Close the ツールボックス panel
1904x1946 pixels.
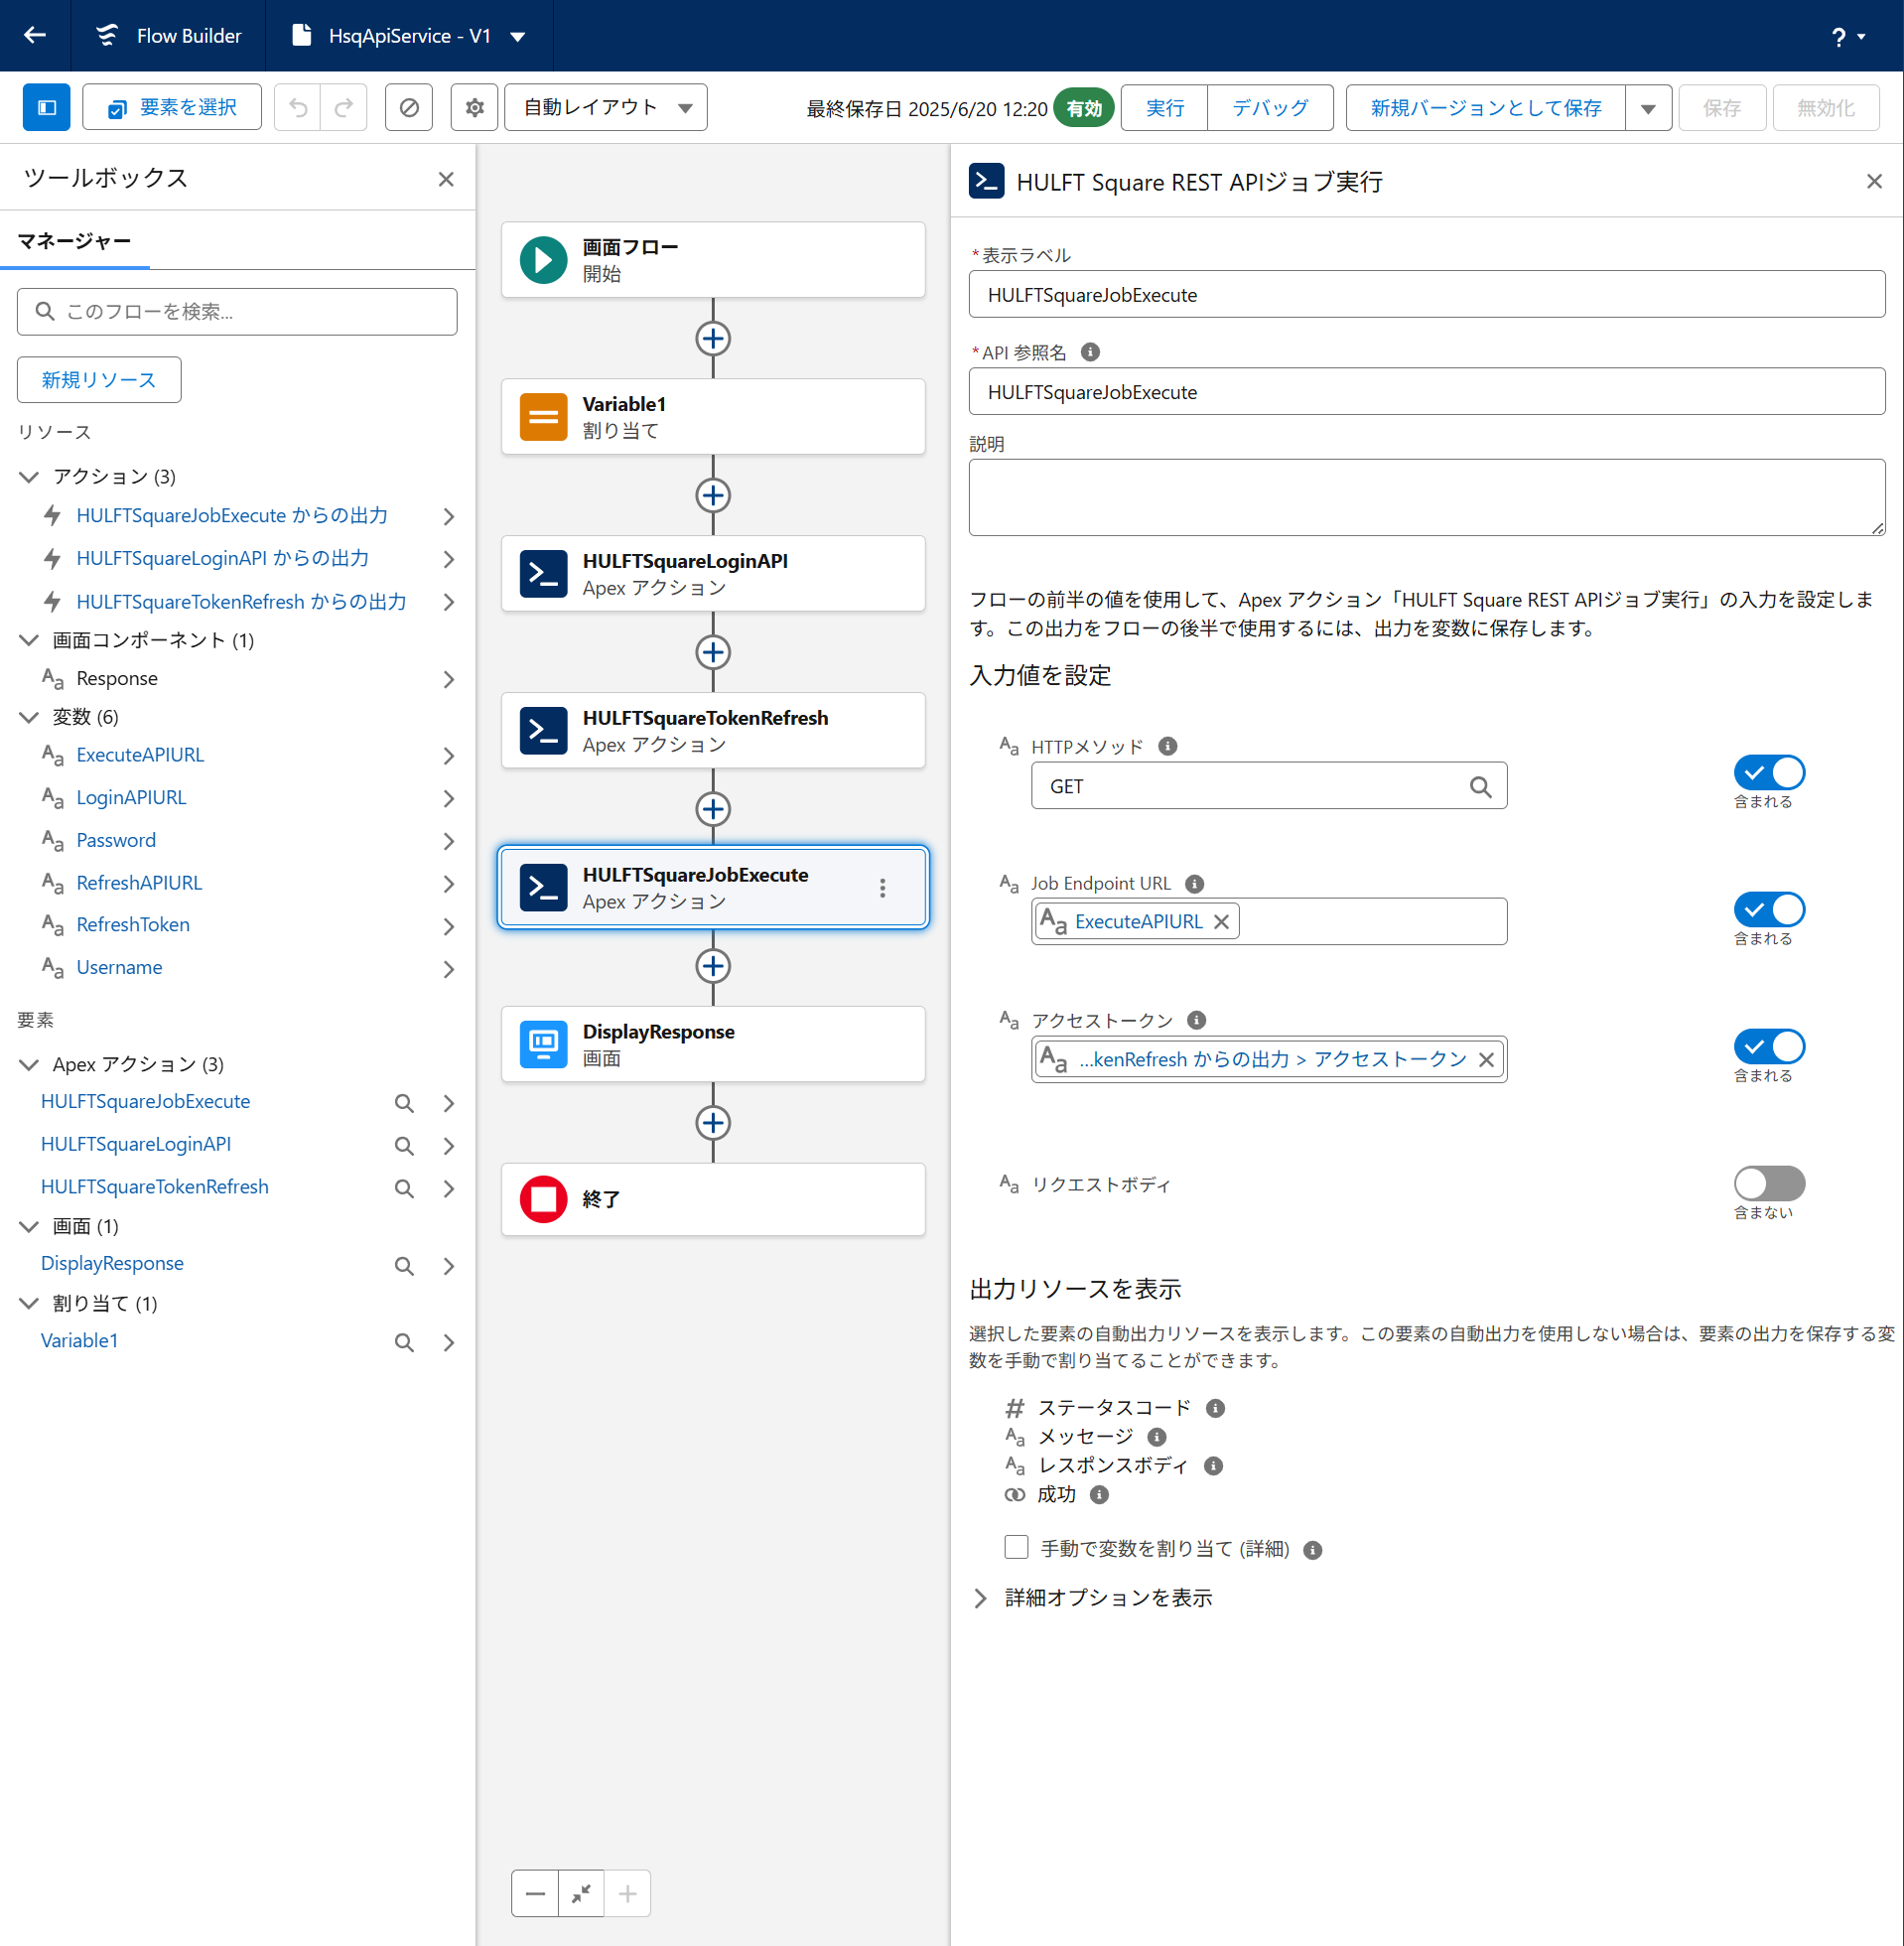(x=446, y=179)
